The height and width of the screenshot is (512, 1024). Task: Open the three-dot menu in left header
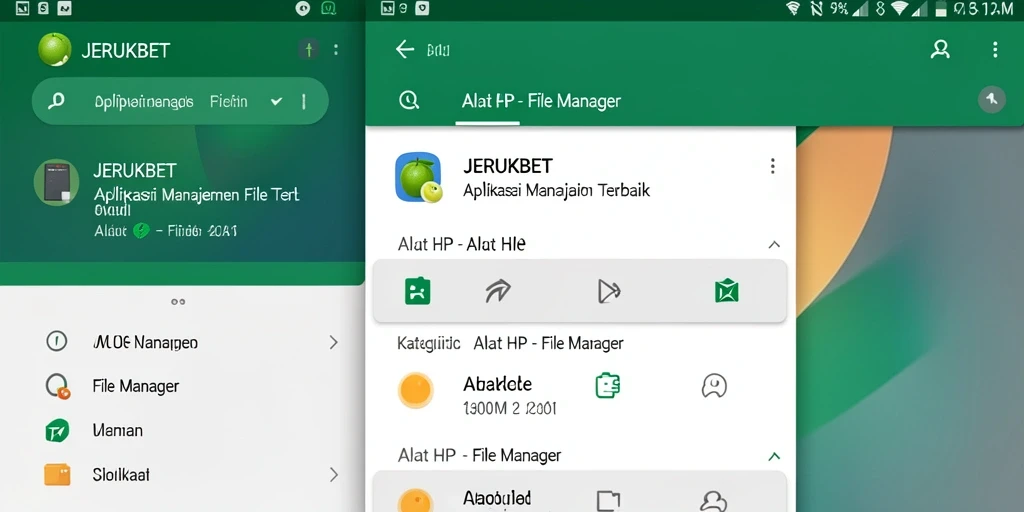tap(336, 50)
